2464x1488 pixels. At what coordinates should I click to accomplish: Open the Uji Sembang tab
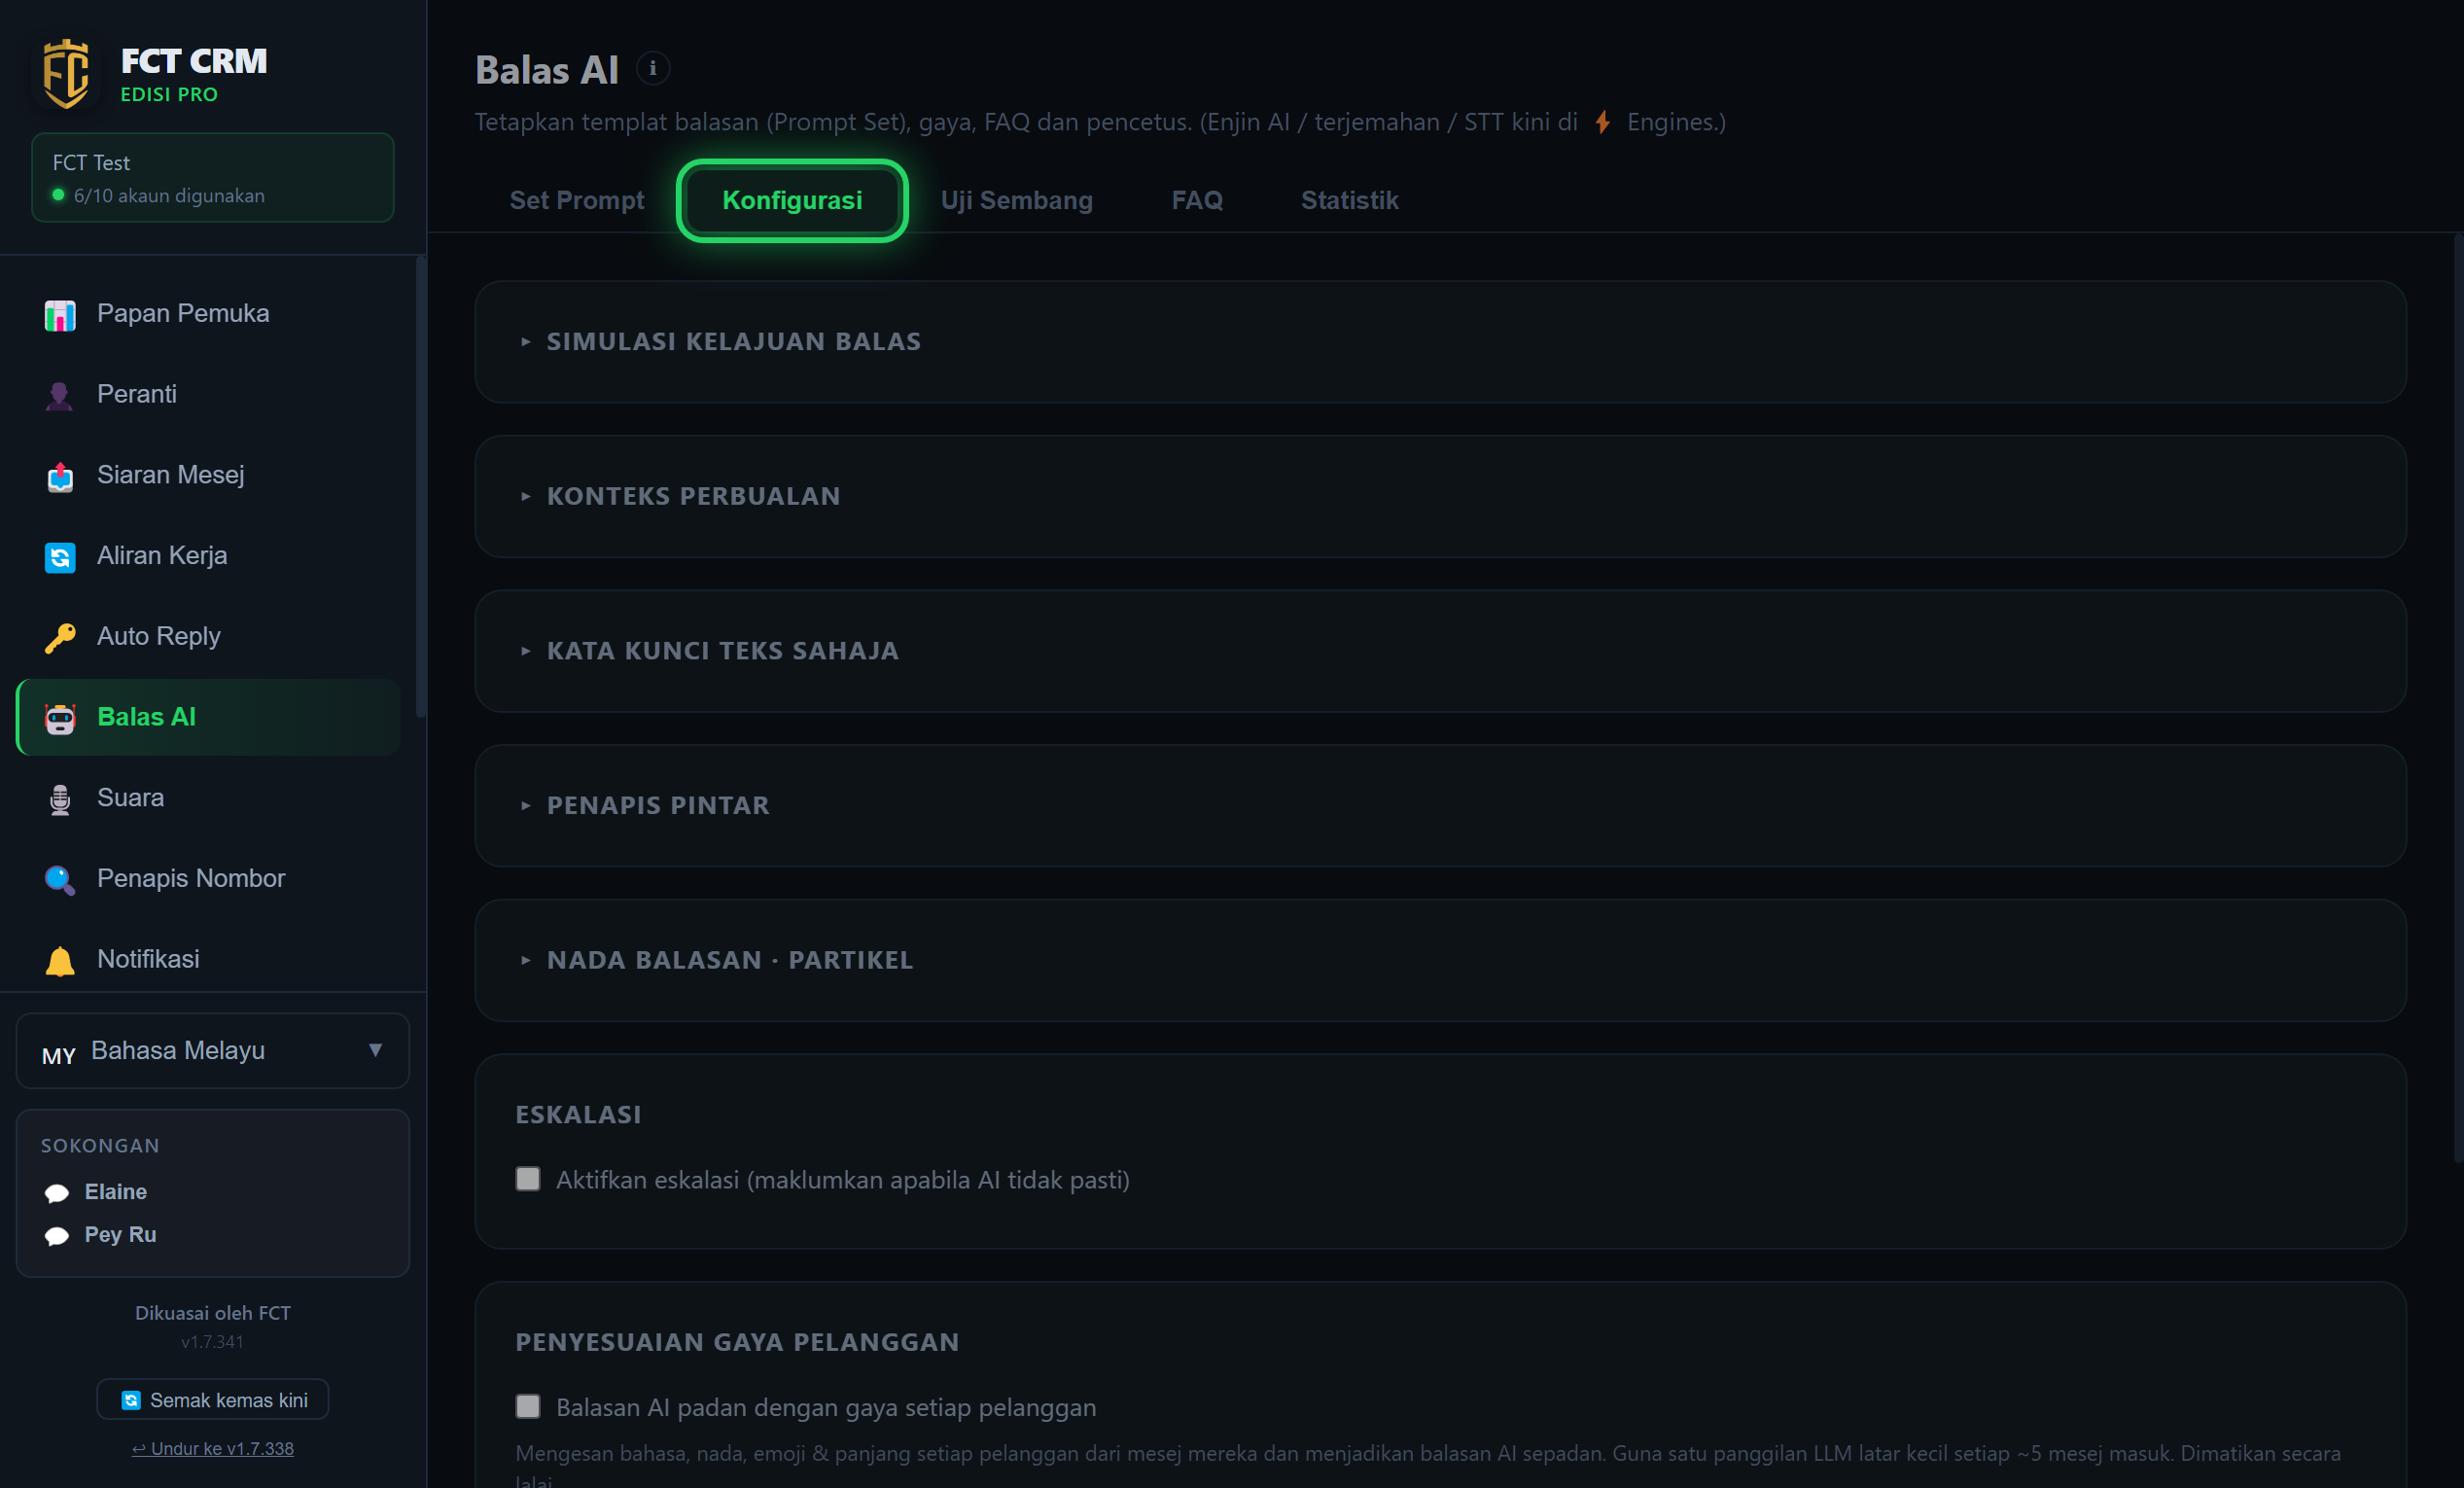tap(1016, 201)
